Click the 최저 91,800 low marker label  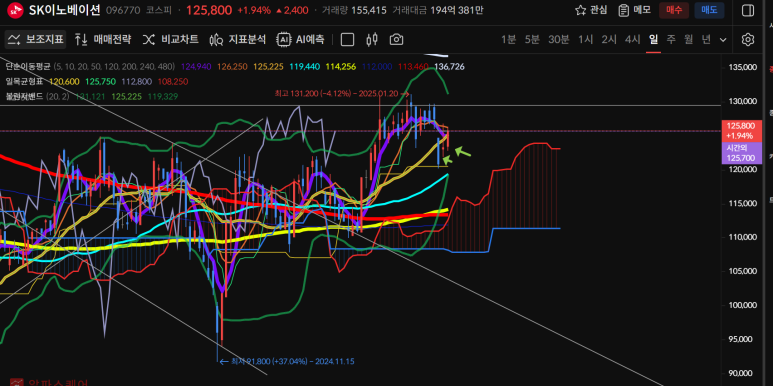287,361
